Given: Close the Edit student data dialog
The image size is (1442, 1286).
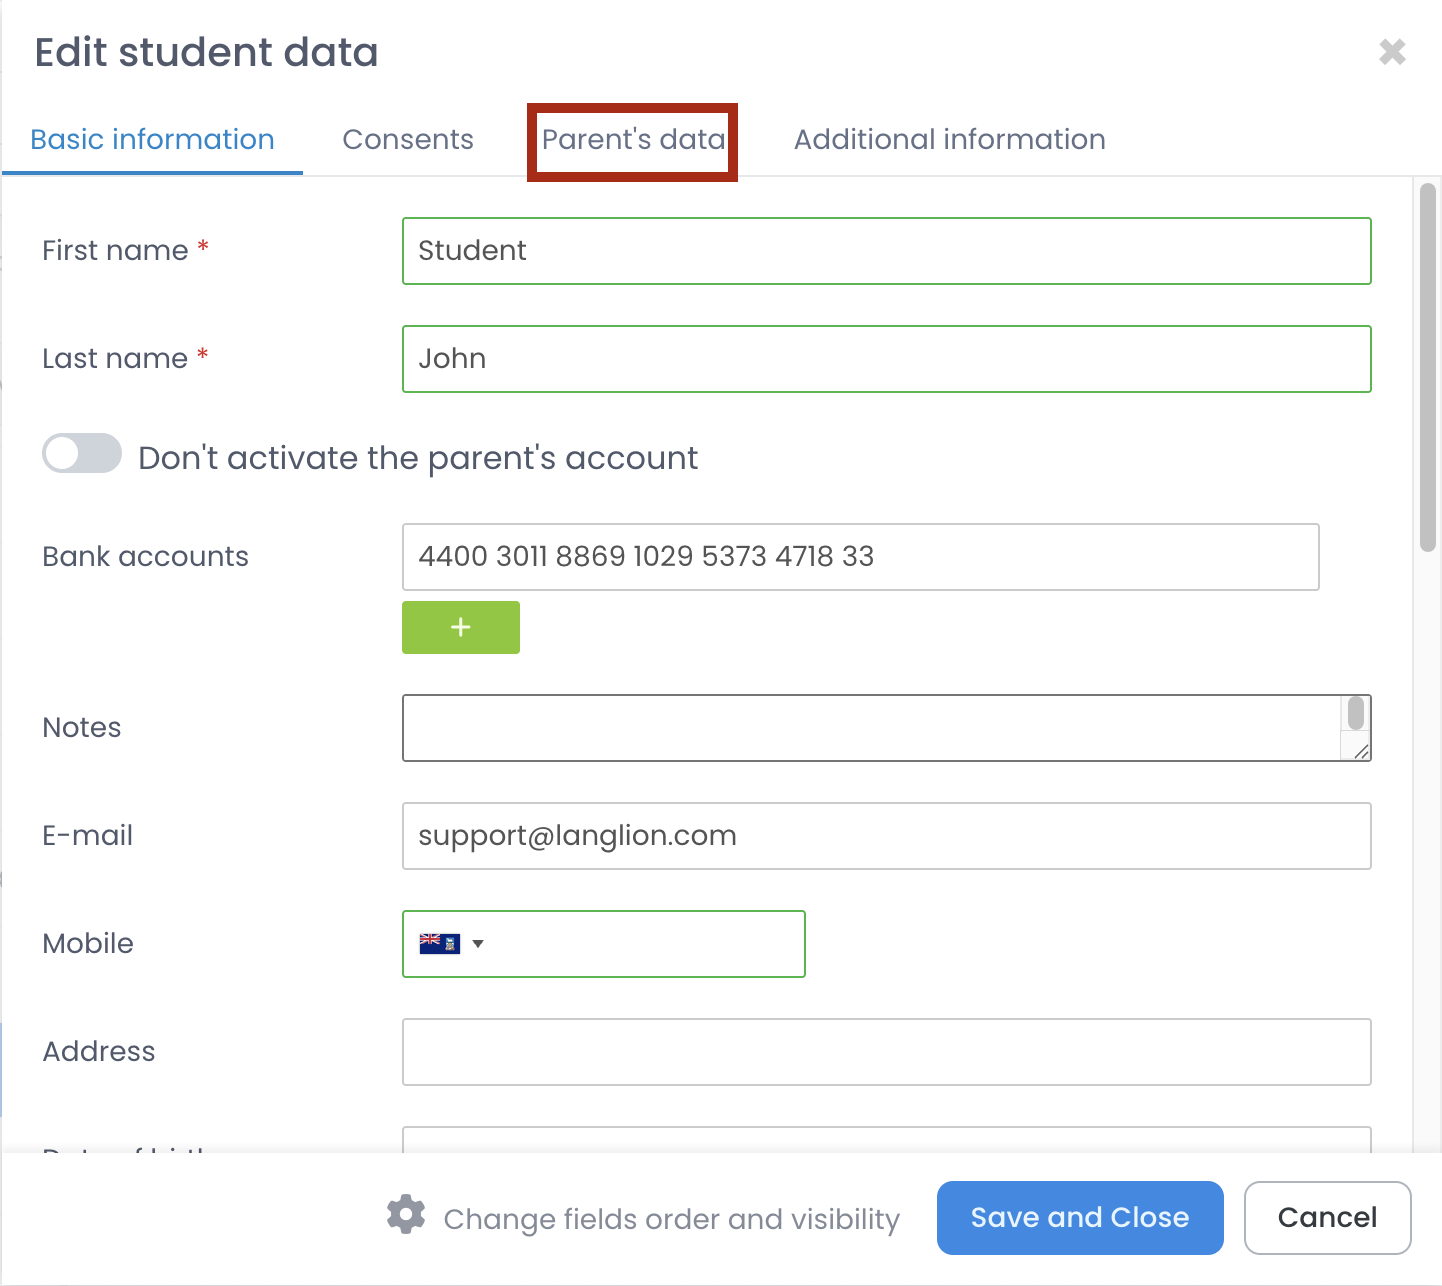Looking at the screenshot, I should point(1392,52).
